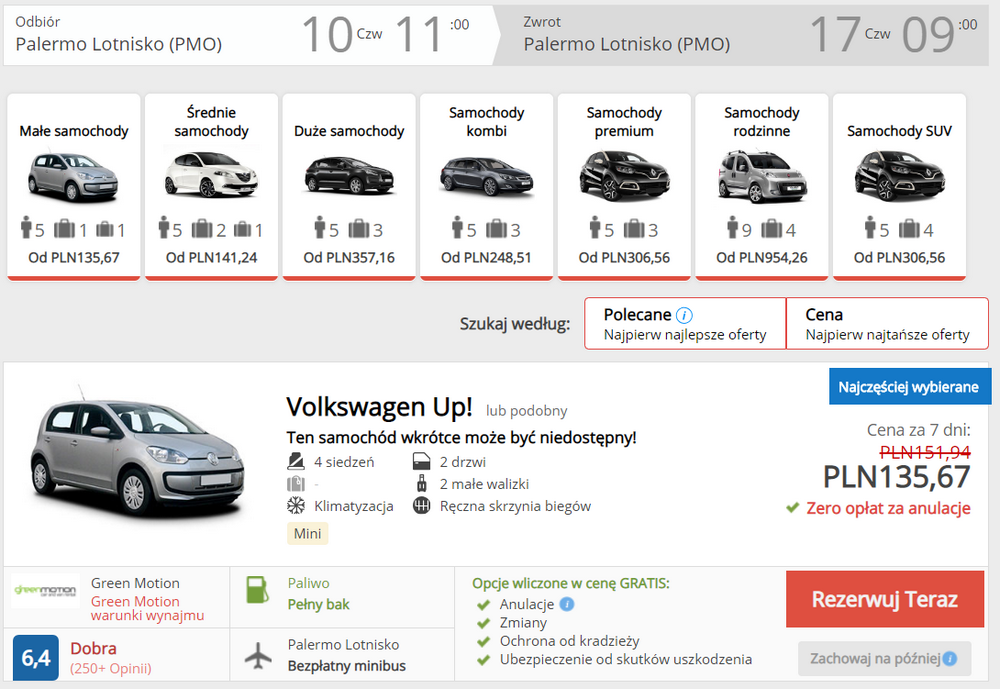Select the Samochody SUV category card

900,187
